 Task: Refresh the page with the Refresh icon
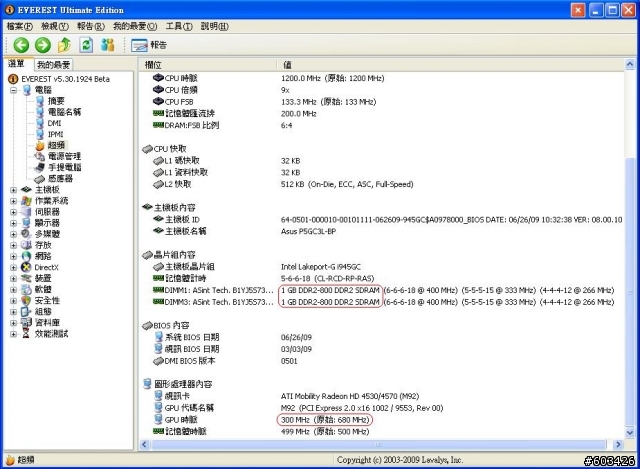tap(86, 45)
